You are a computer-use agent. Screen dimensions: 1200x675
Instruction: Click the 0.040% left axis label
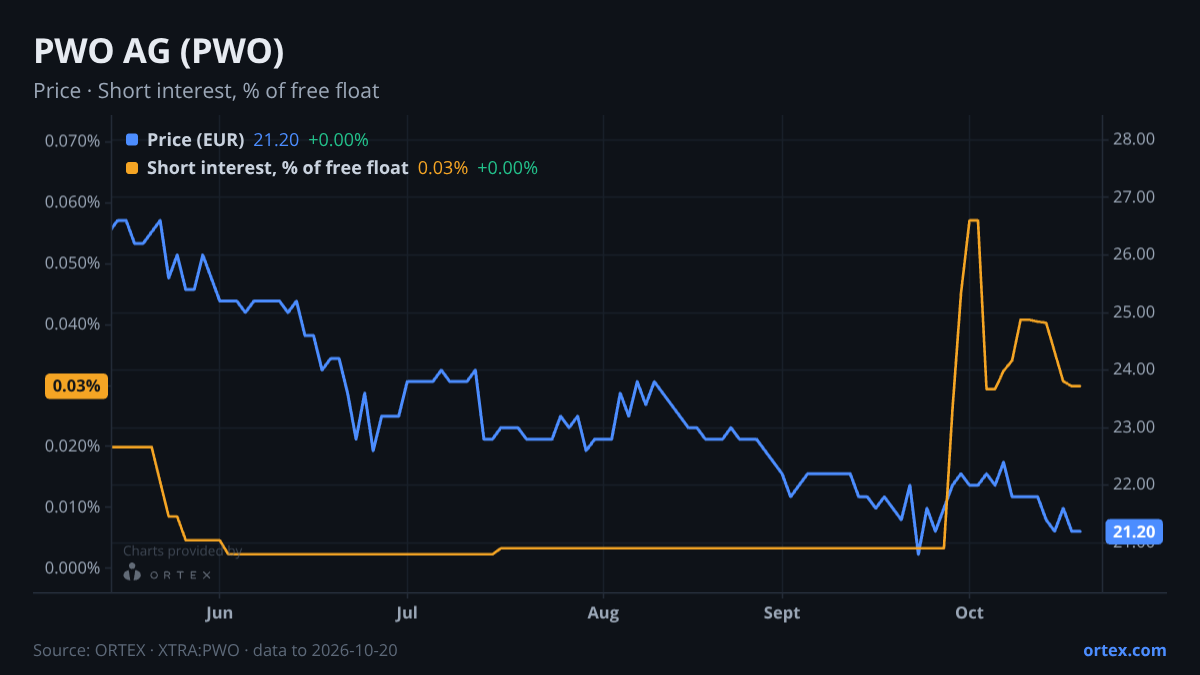point(72,324)
